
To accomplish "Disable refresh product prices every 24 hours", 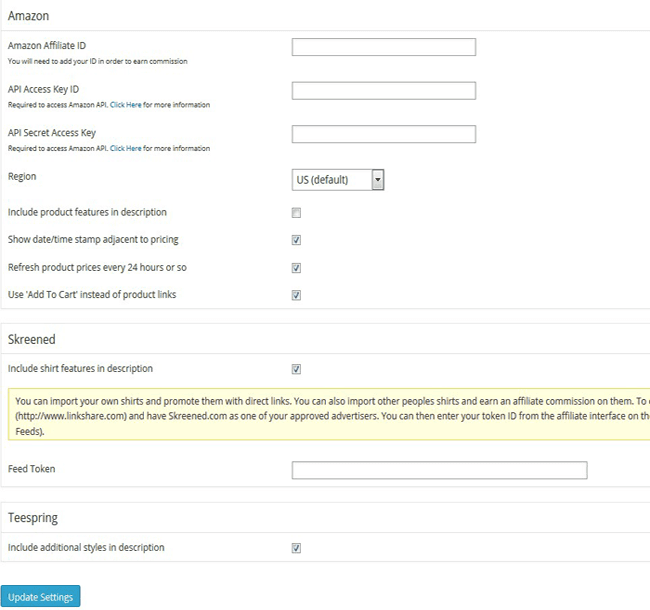I will click(296, 268).
